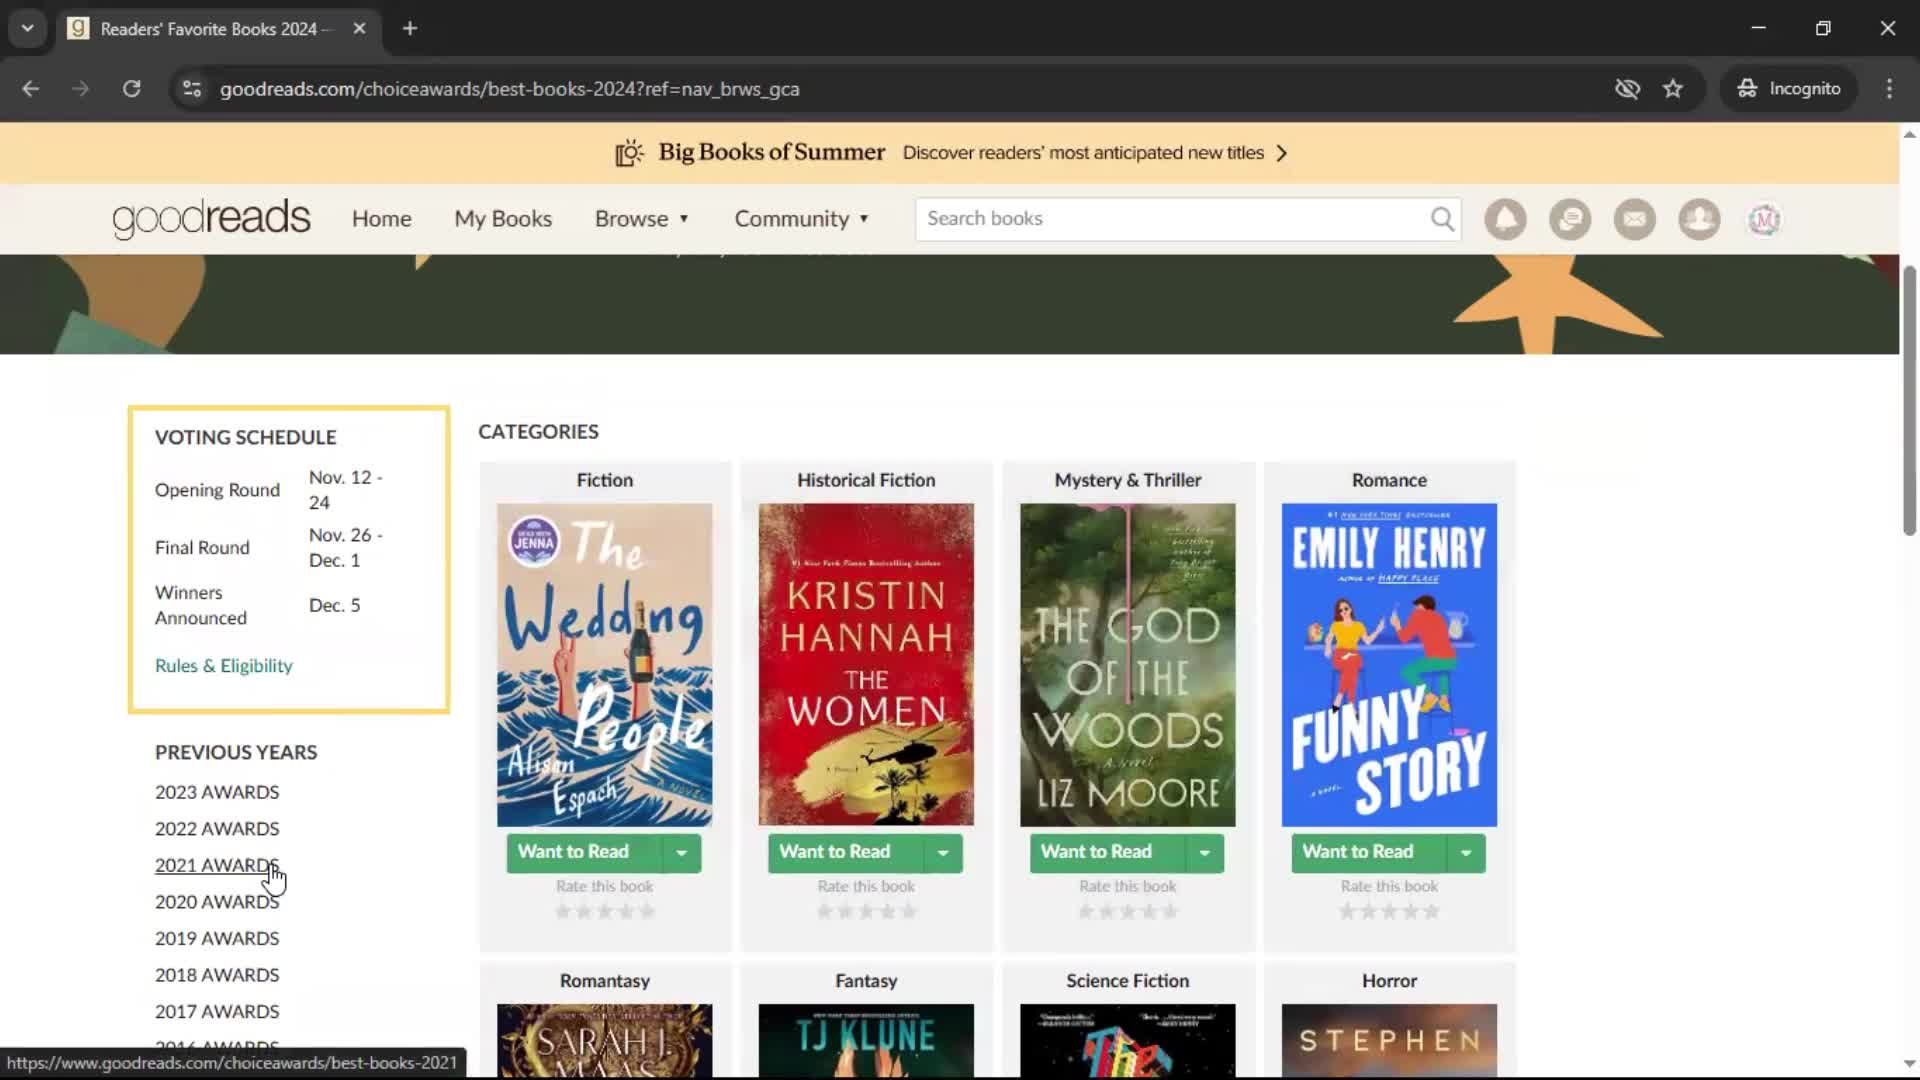
Task: Open the Science Fiction category heading
Action: point(1127,981)
